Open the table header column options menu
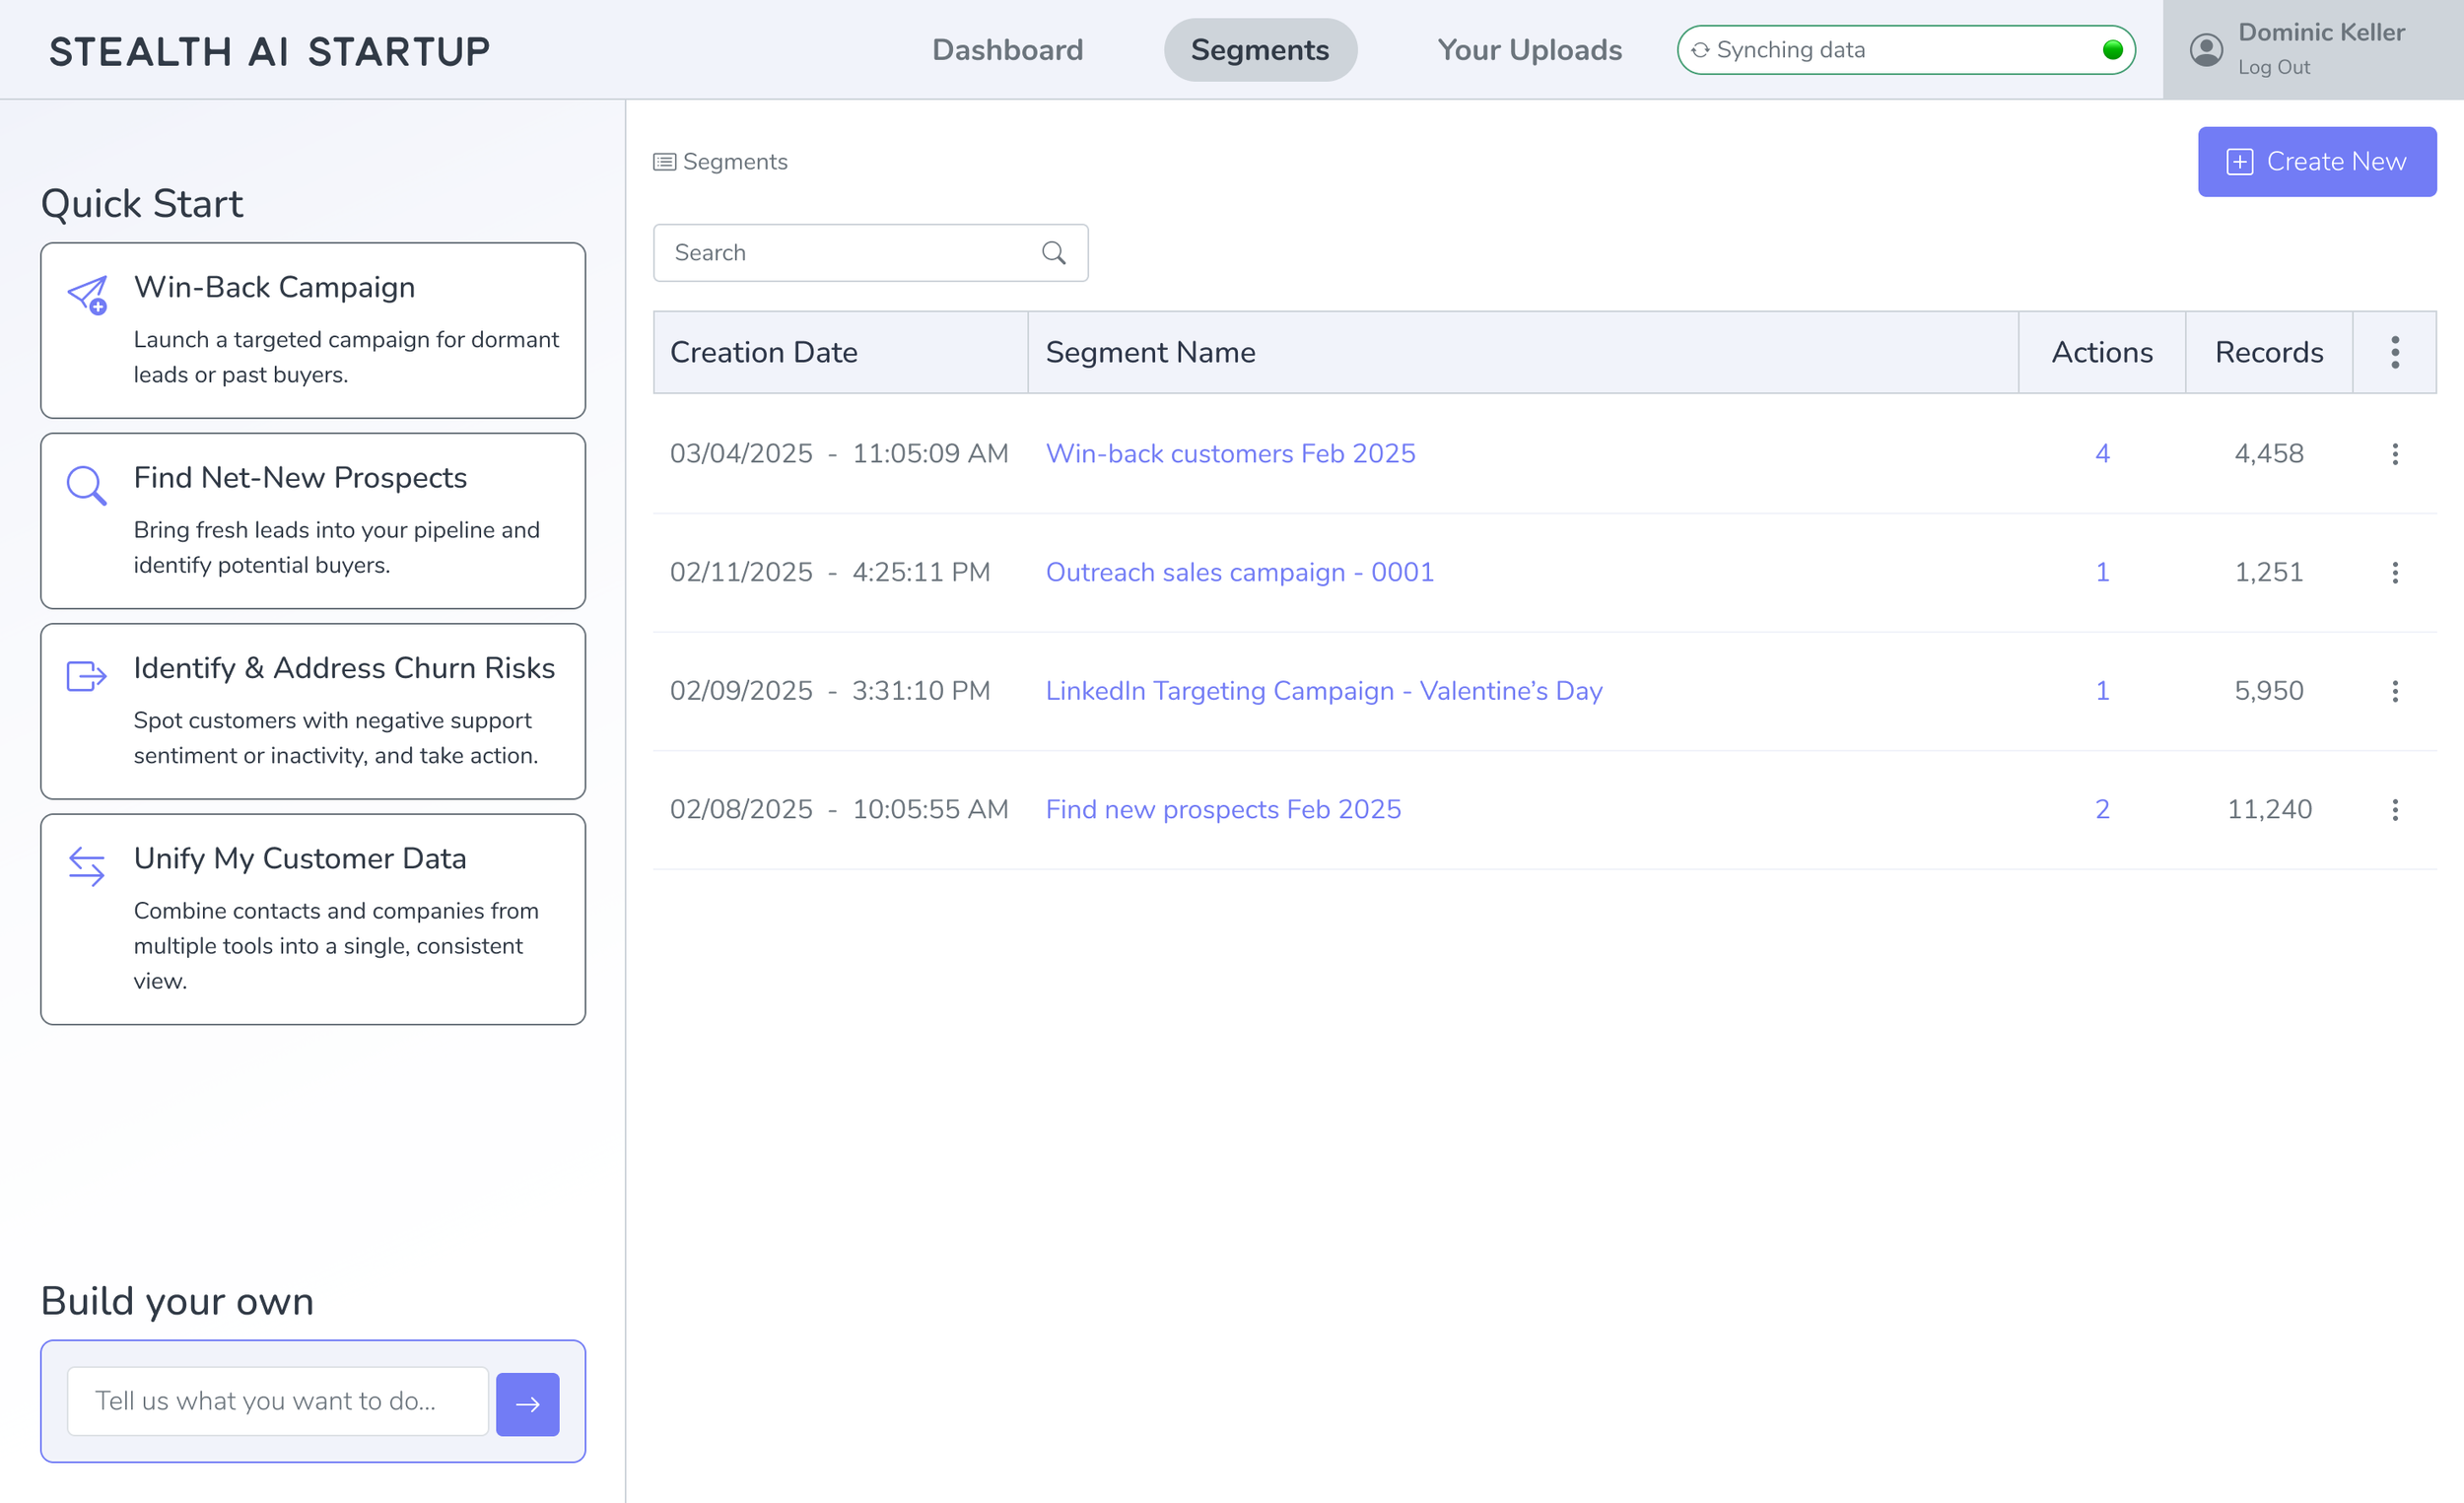The width and height of the screenshot is (2464, 1503). click(x=2394, y=352)
